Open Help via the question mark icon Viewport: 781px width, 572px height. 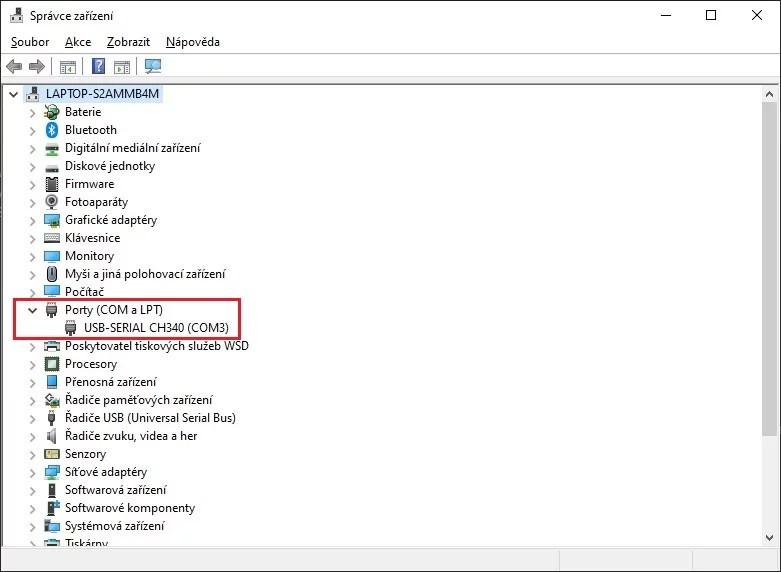99,66
